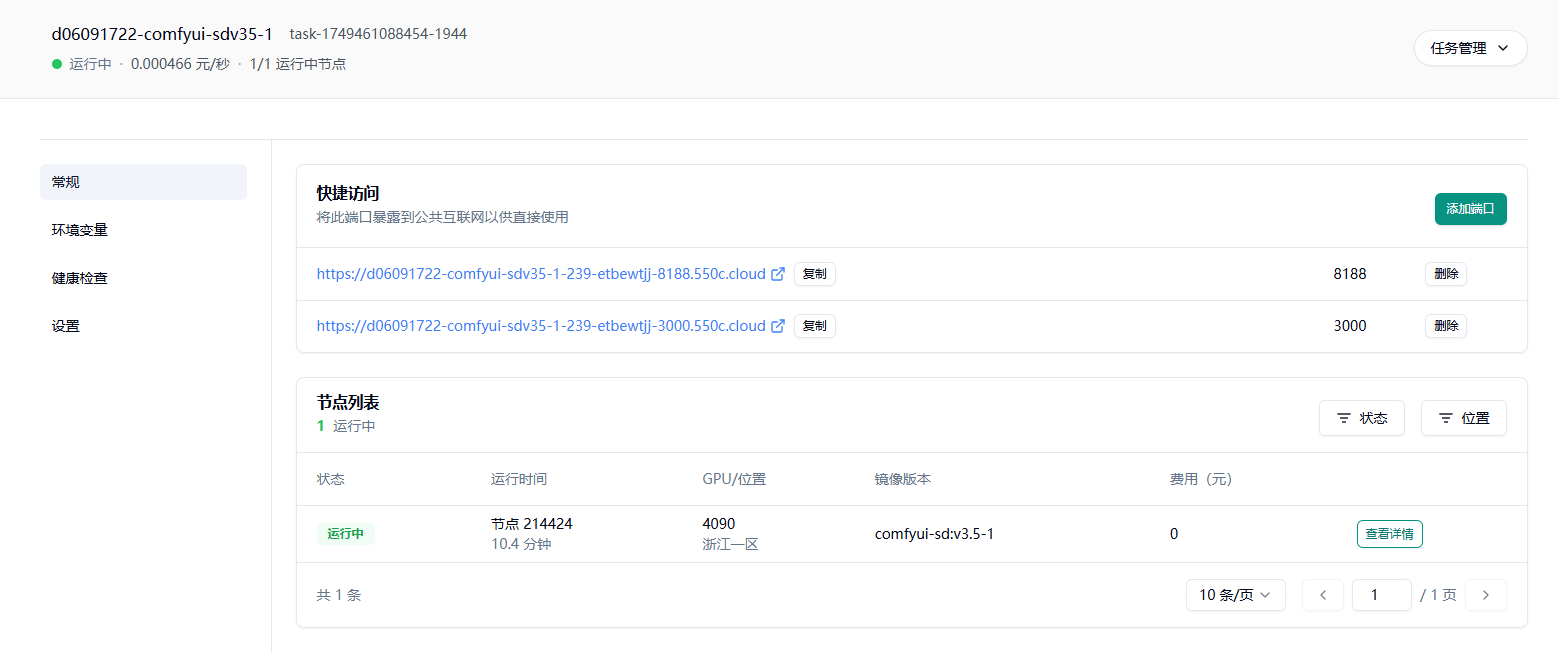View details of node 214424
The height and width of the screenshot is (667, 1559).
[1389, 534]
